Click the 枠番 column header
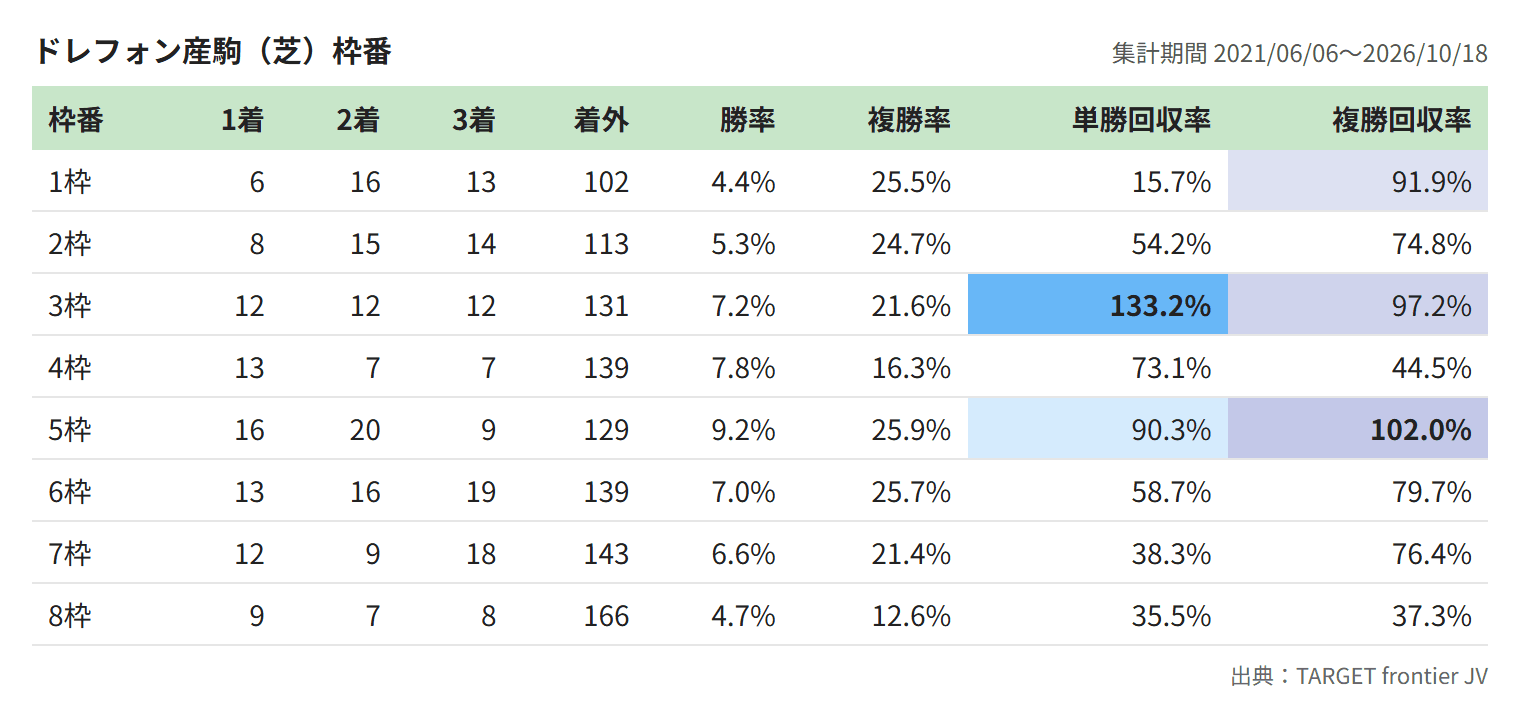1520x710 pixels. click(76, 121)
